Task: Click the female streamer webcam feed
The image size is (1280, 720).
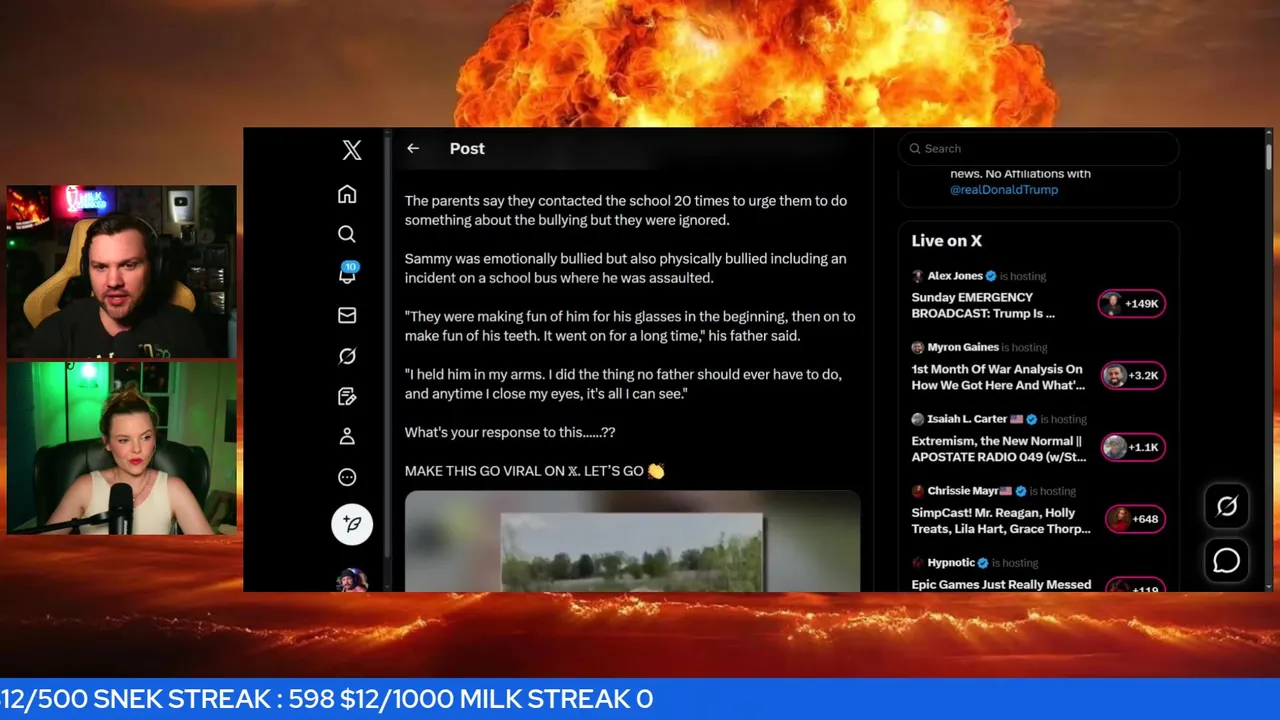Action: click(122, 448)
